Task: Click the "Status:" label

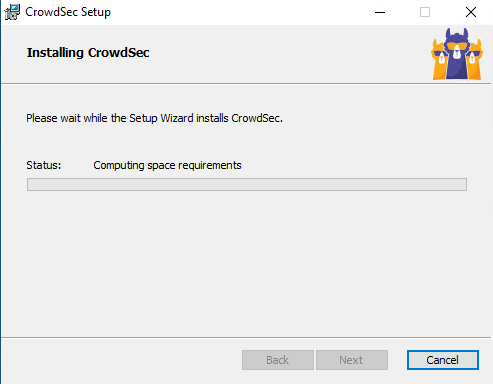Action: (x=44, y=165)
